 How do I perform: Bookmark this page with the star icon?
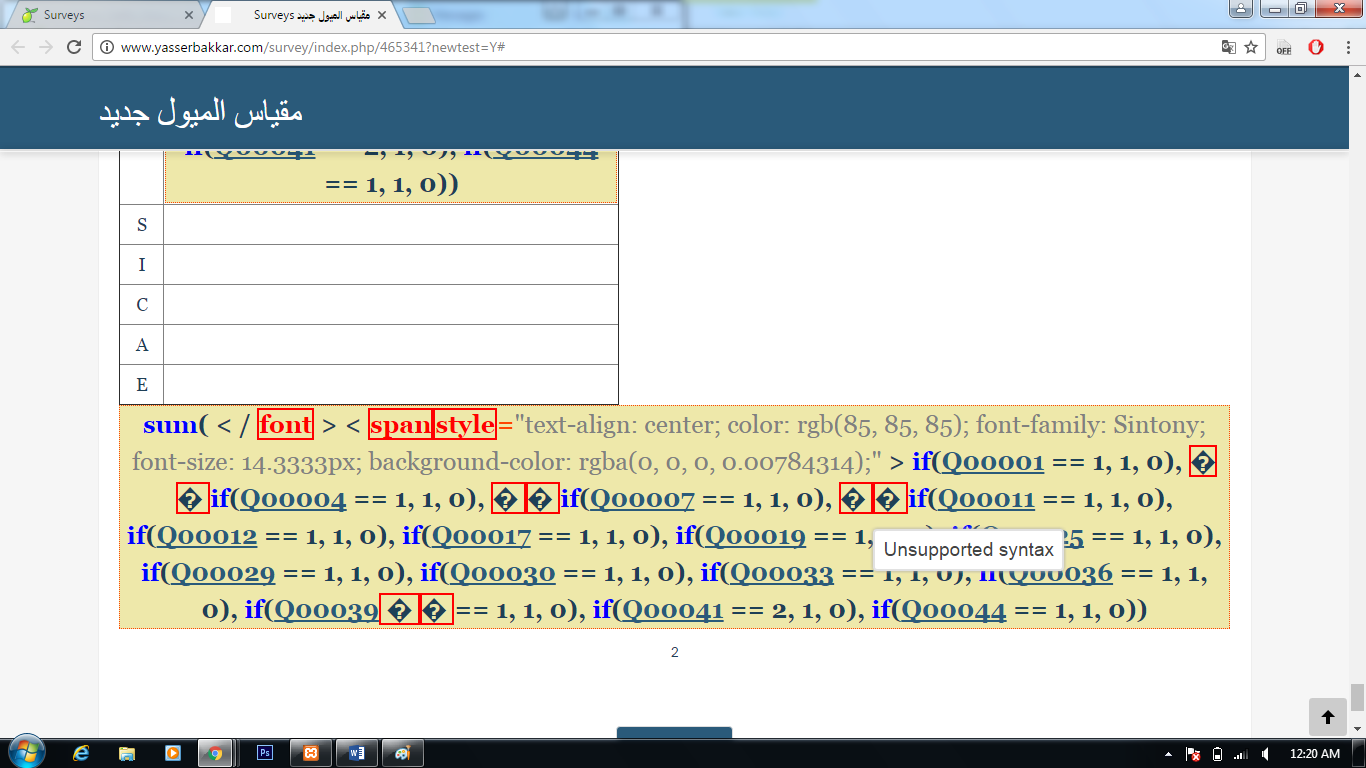coord(1250,47)
